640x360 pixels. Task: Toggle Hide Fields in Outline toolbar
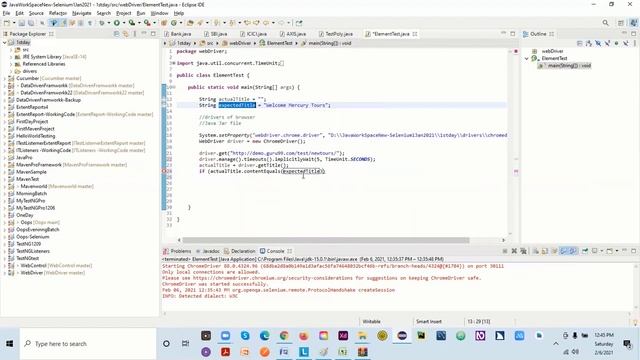[598, 43]
